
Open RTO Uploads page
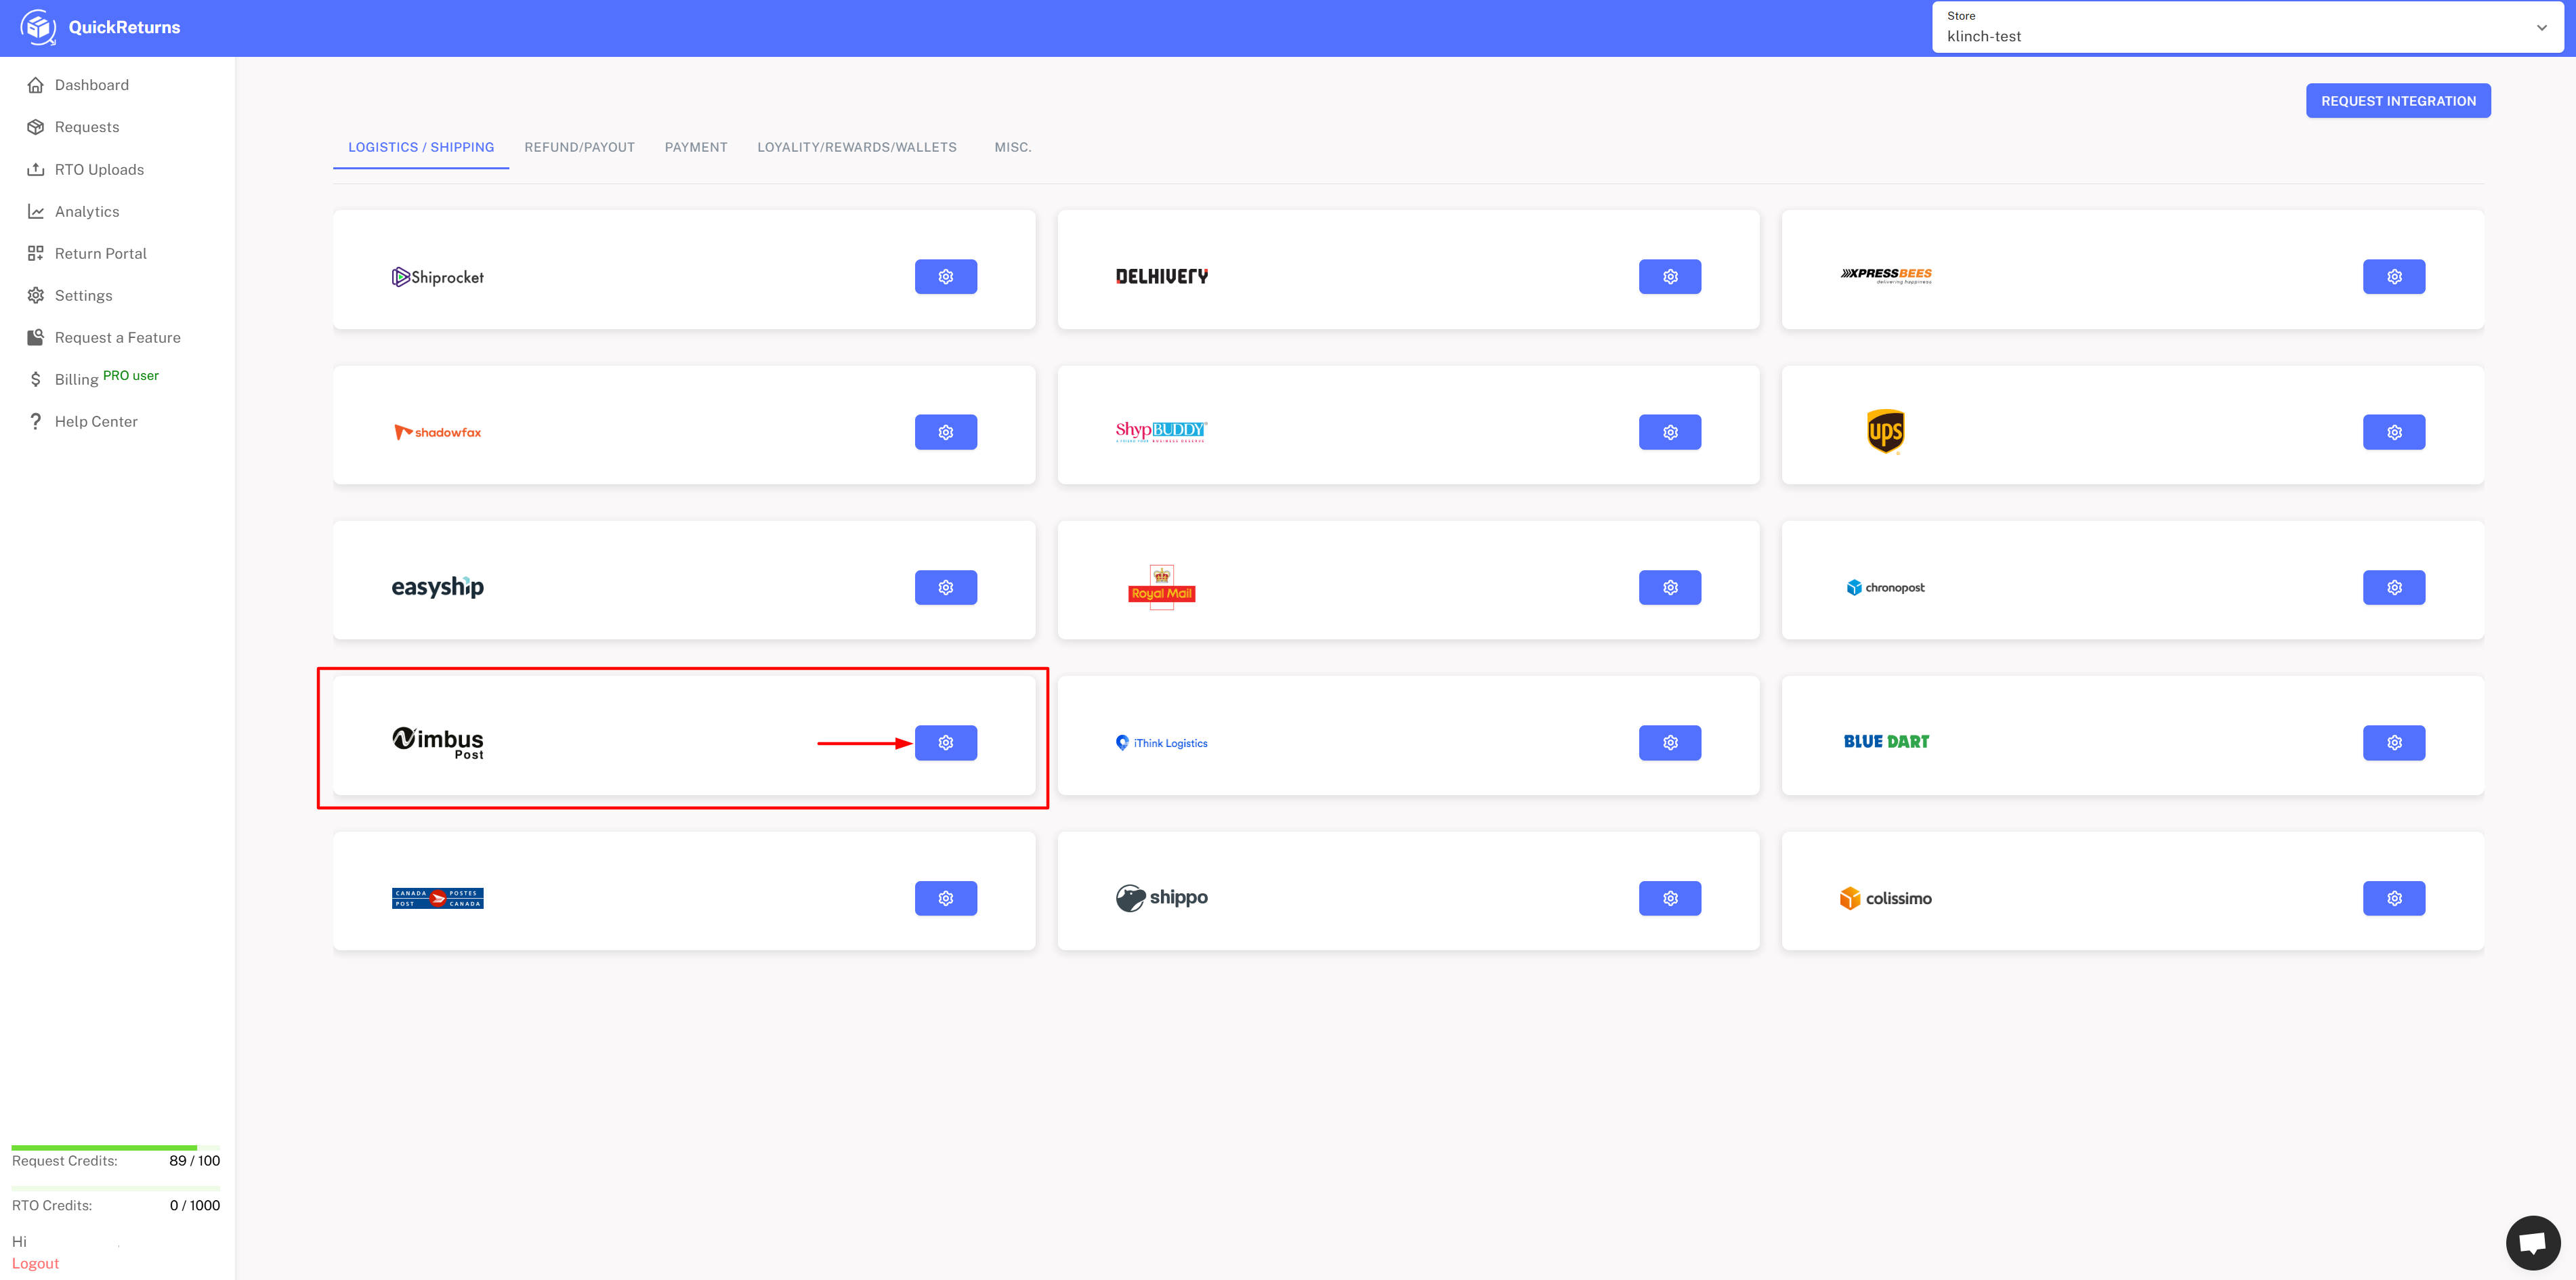tap(99, 169)
